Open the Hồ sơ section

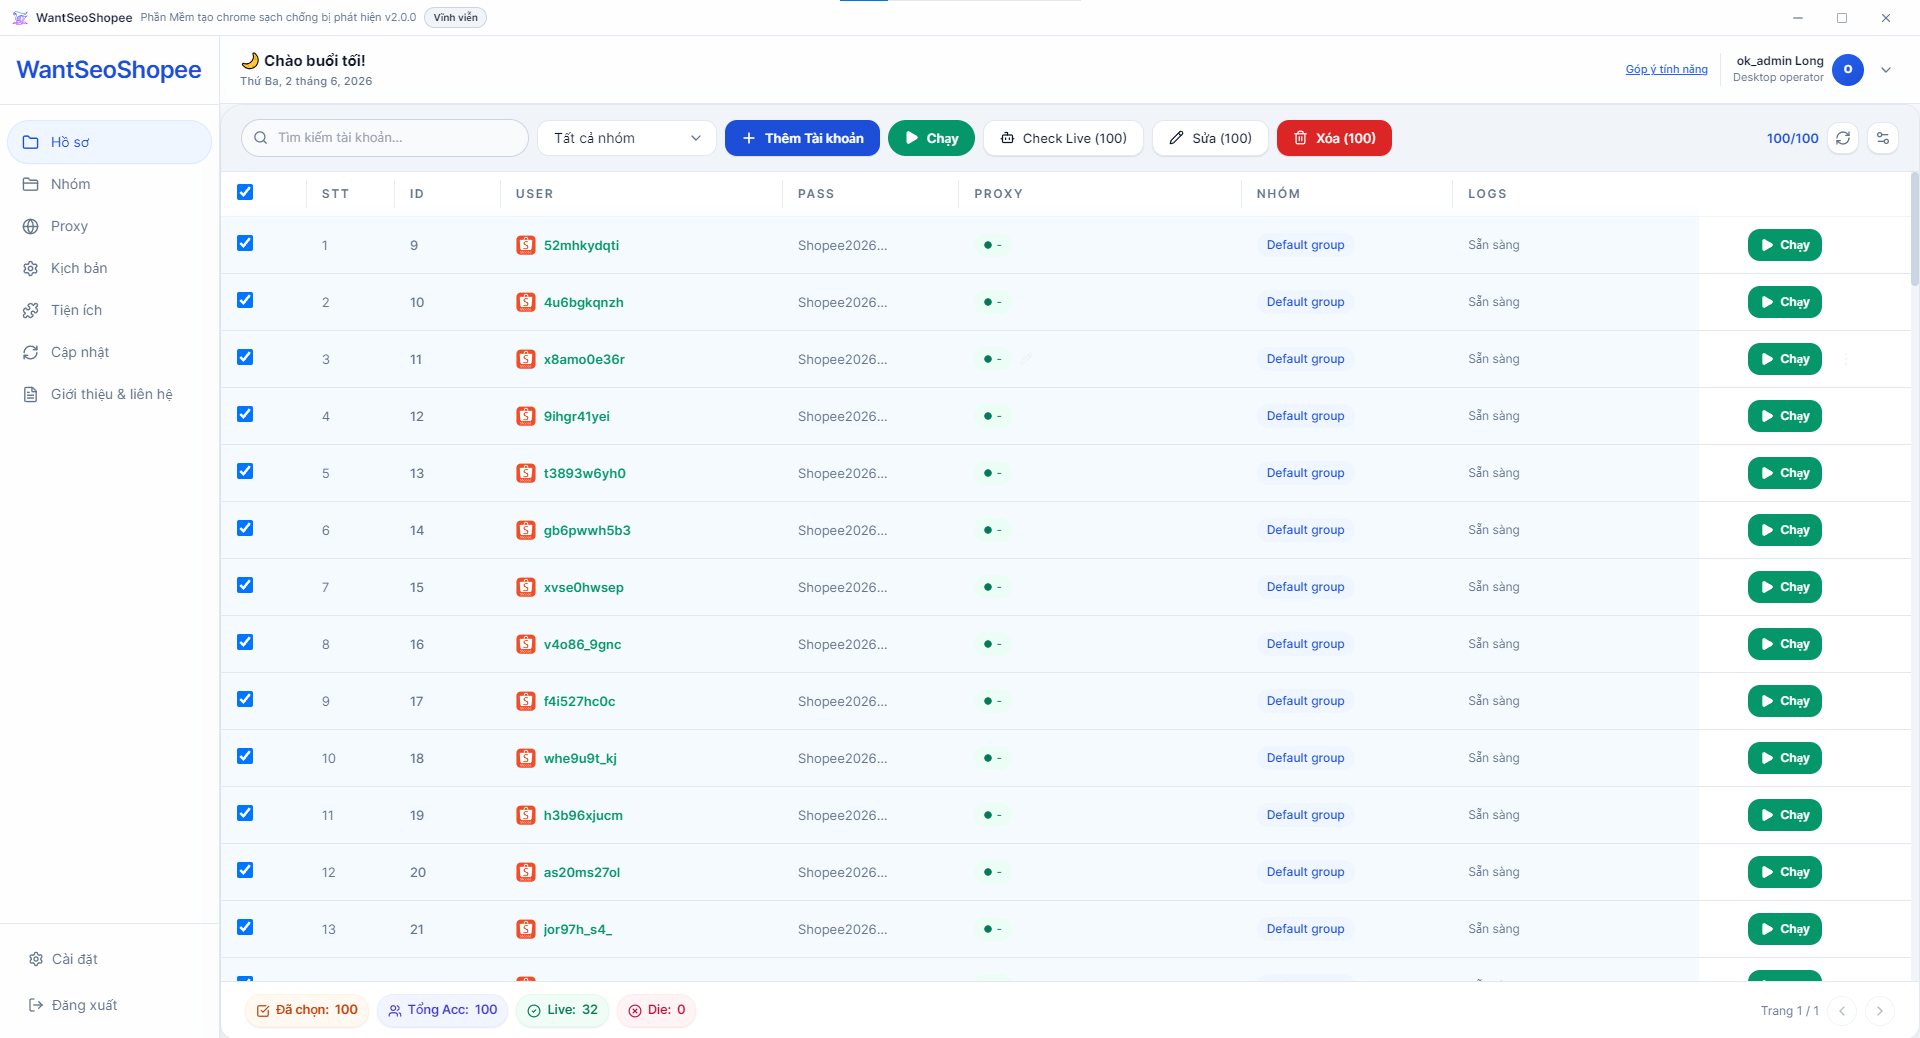[110, 142]
